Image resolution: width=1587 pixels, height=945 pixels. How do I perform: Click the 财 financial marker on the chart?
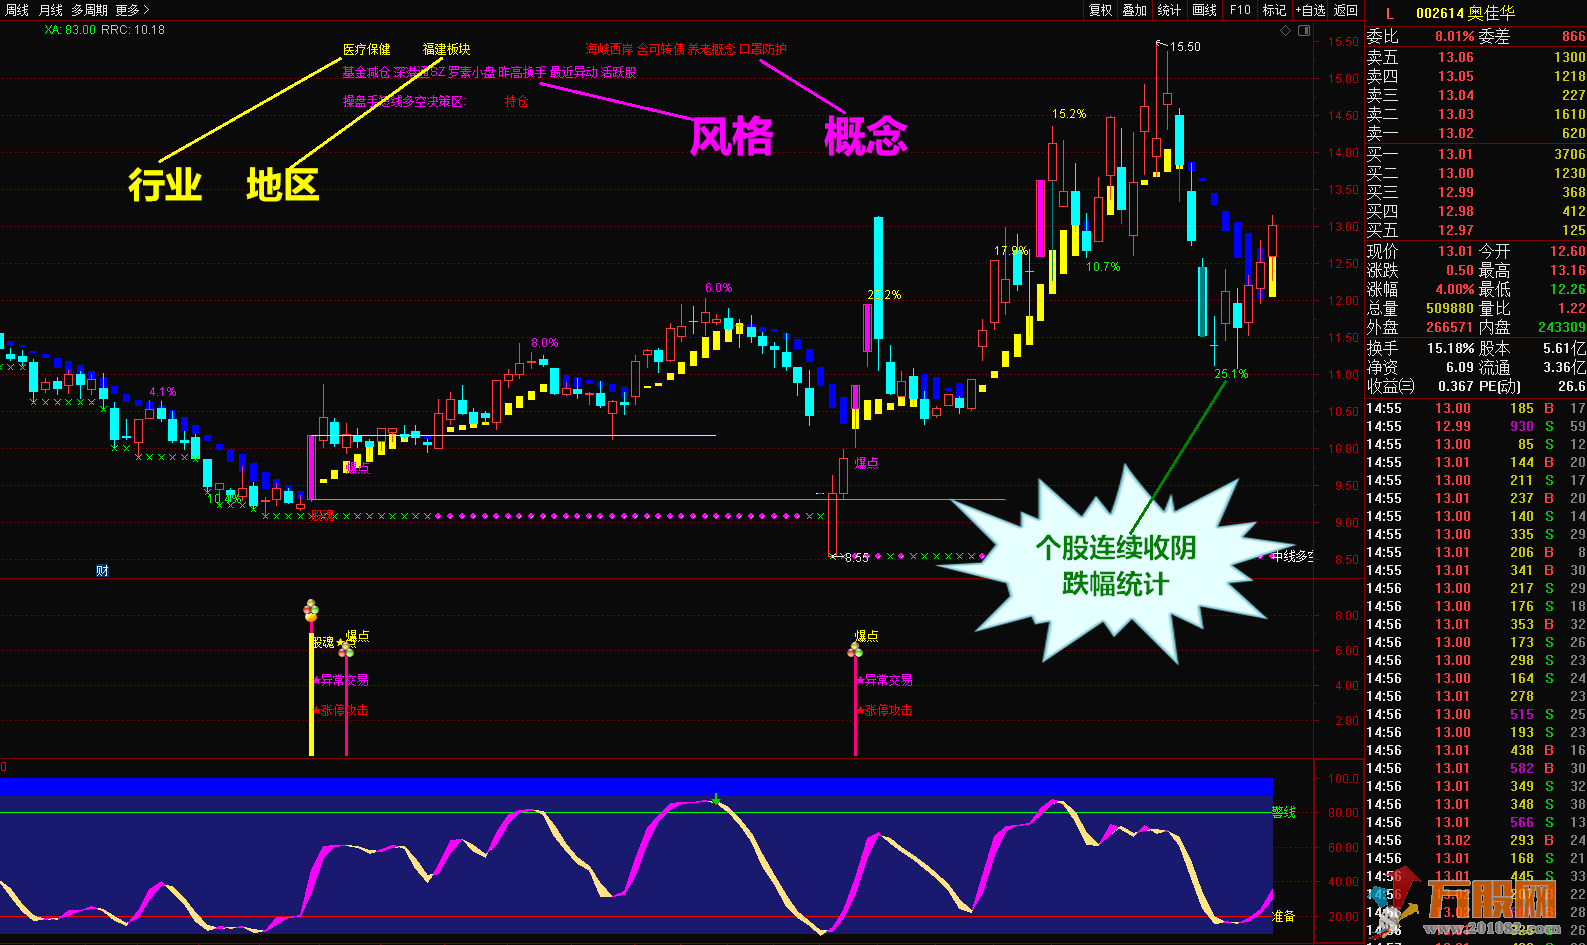pyautogui.click(x=102, y=571)
